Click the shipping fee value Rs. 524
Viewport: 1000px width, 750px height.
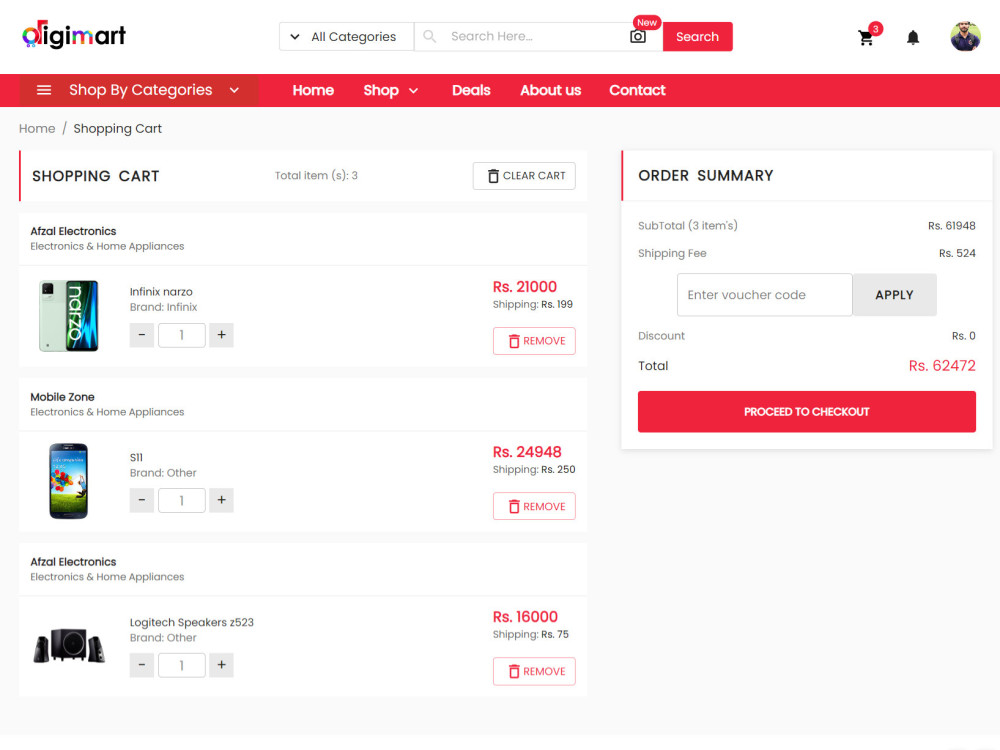[x=957, y=253]
